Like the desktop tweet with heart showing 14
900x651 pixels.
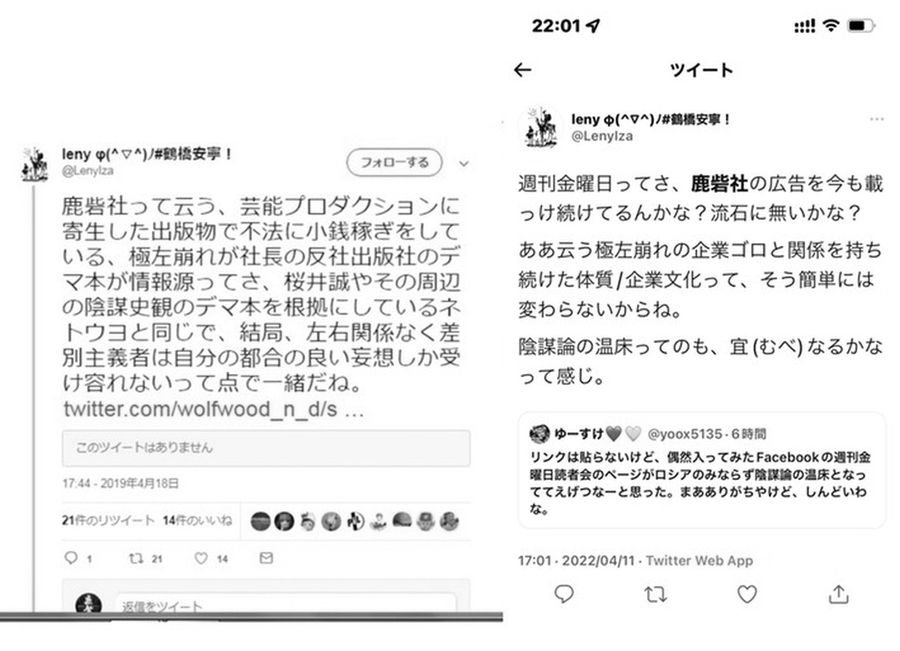click(x=201, y=557)
